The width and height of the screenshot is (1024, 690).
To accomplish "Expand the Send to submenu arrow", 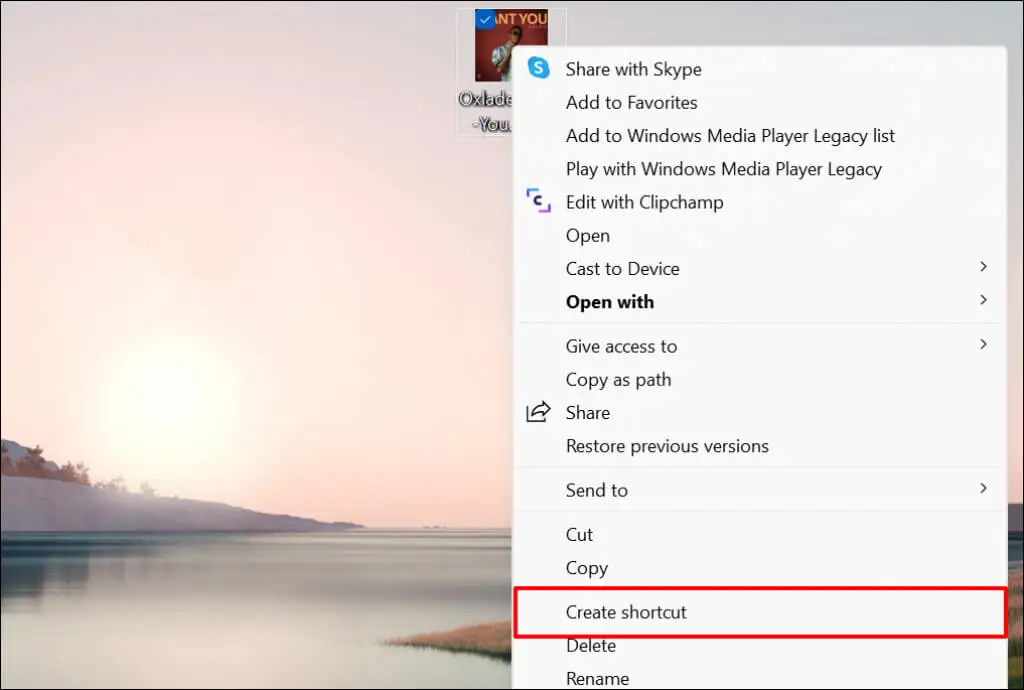I will [x=983, y=488].
